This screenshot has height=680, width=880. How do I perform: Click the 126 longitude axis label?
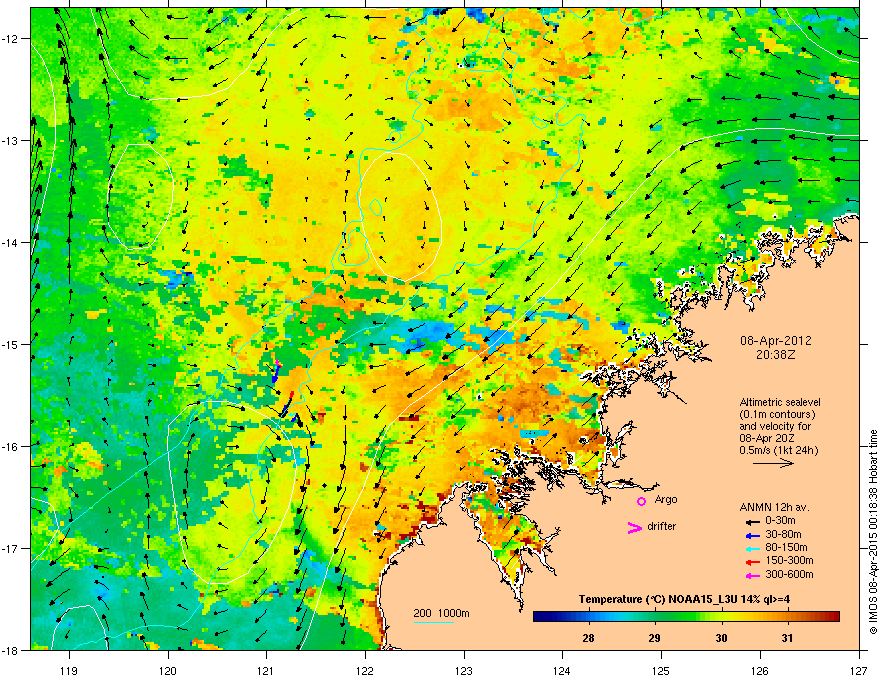tap(760, 670)
